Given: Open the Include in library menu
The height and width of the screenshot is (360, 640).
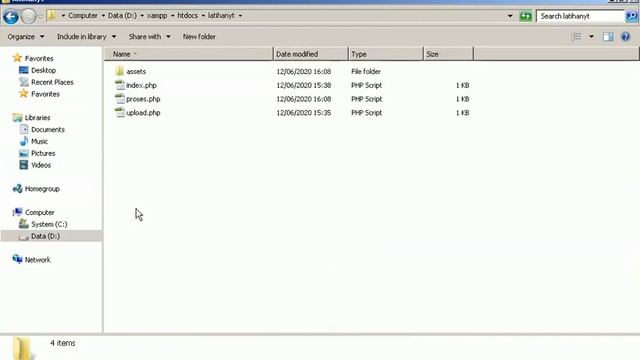Looking at the screenshot, I should click(86, 37).
